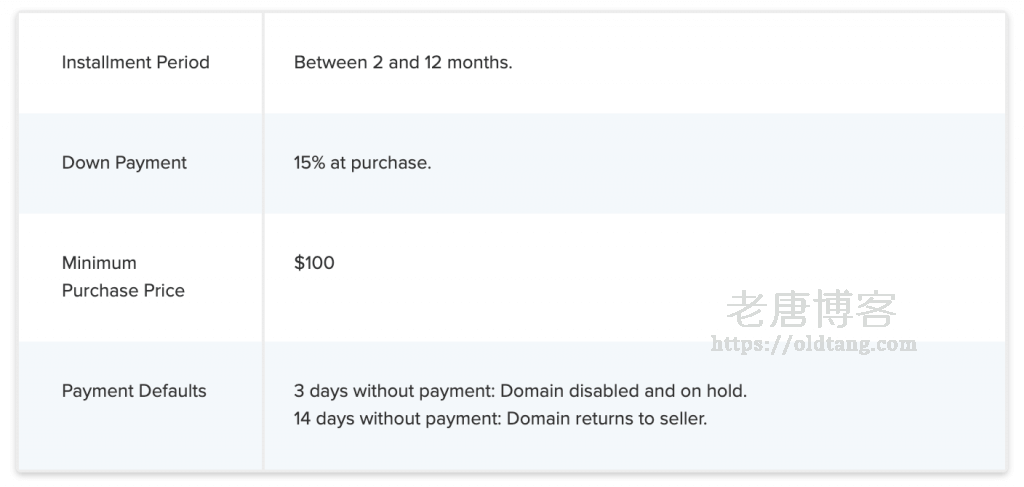This screenshot has height=487, width=1024.
Task: Click the Purchase Price label line
Action: pyautogui.click(x=123, y=291)
